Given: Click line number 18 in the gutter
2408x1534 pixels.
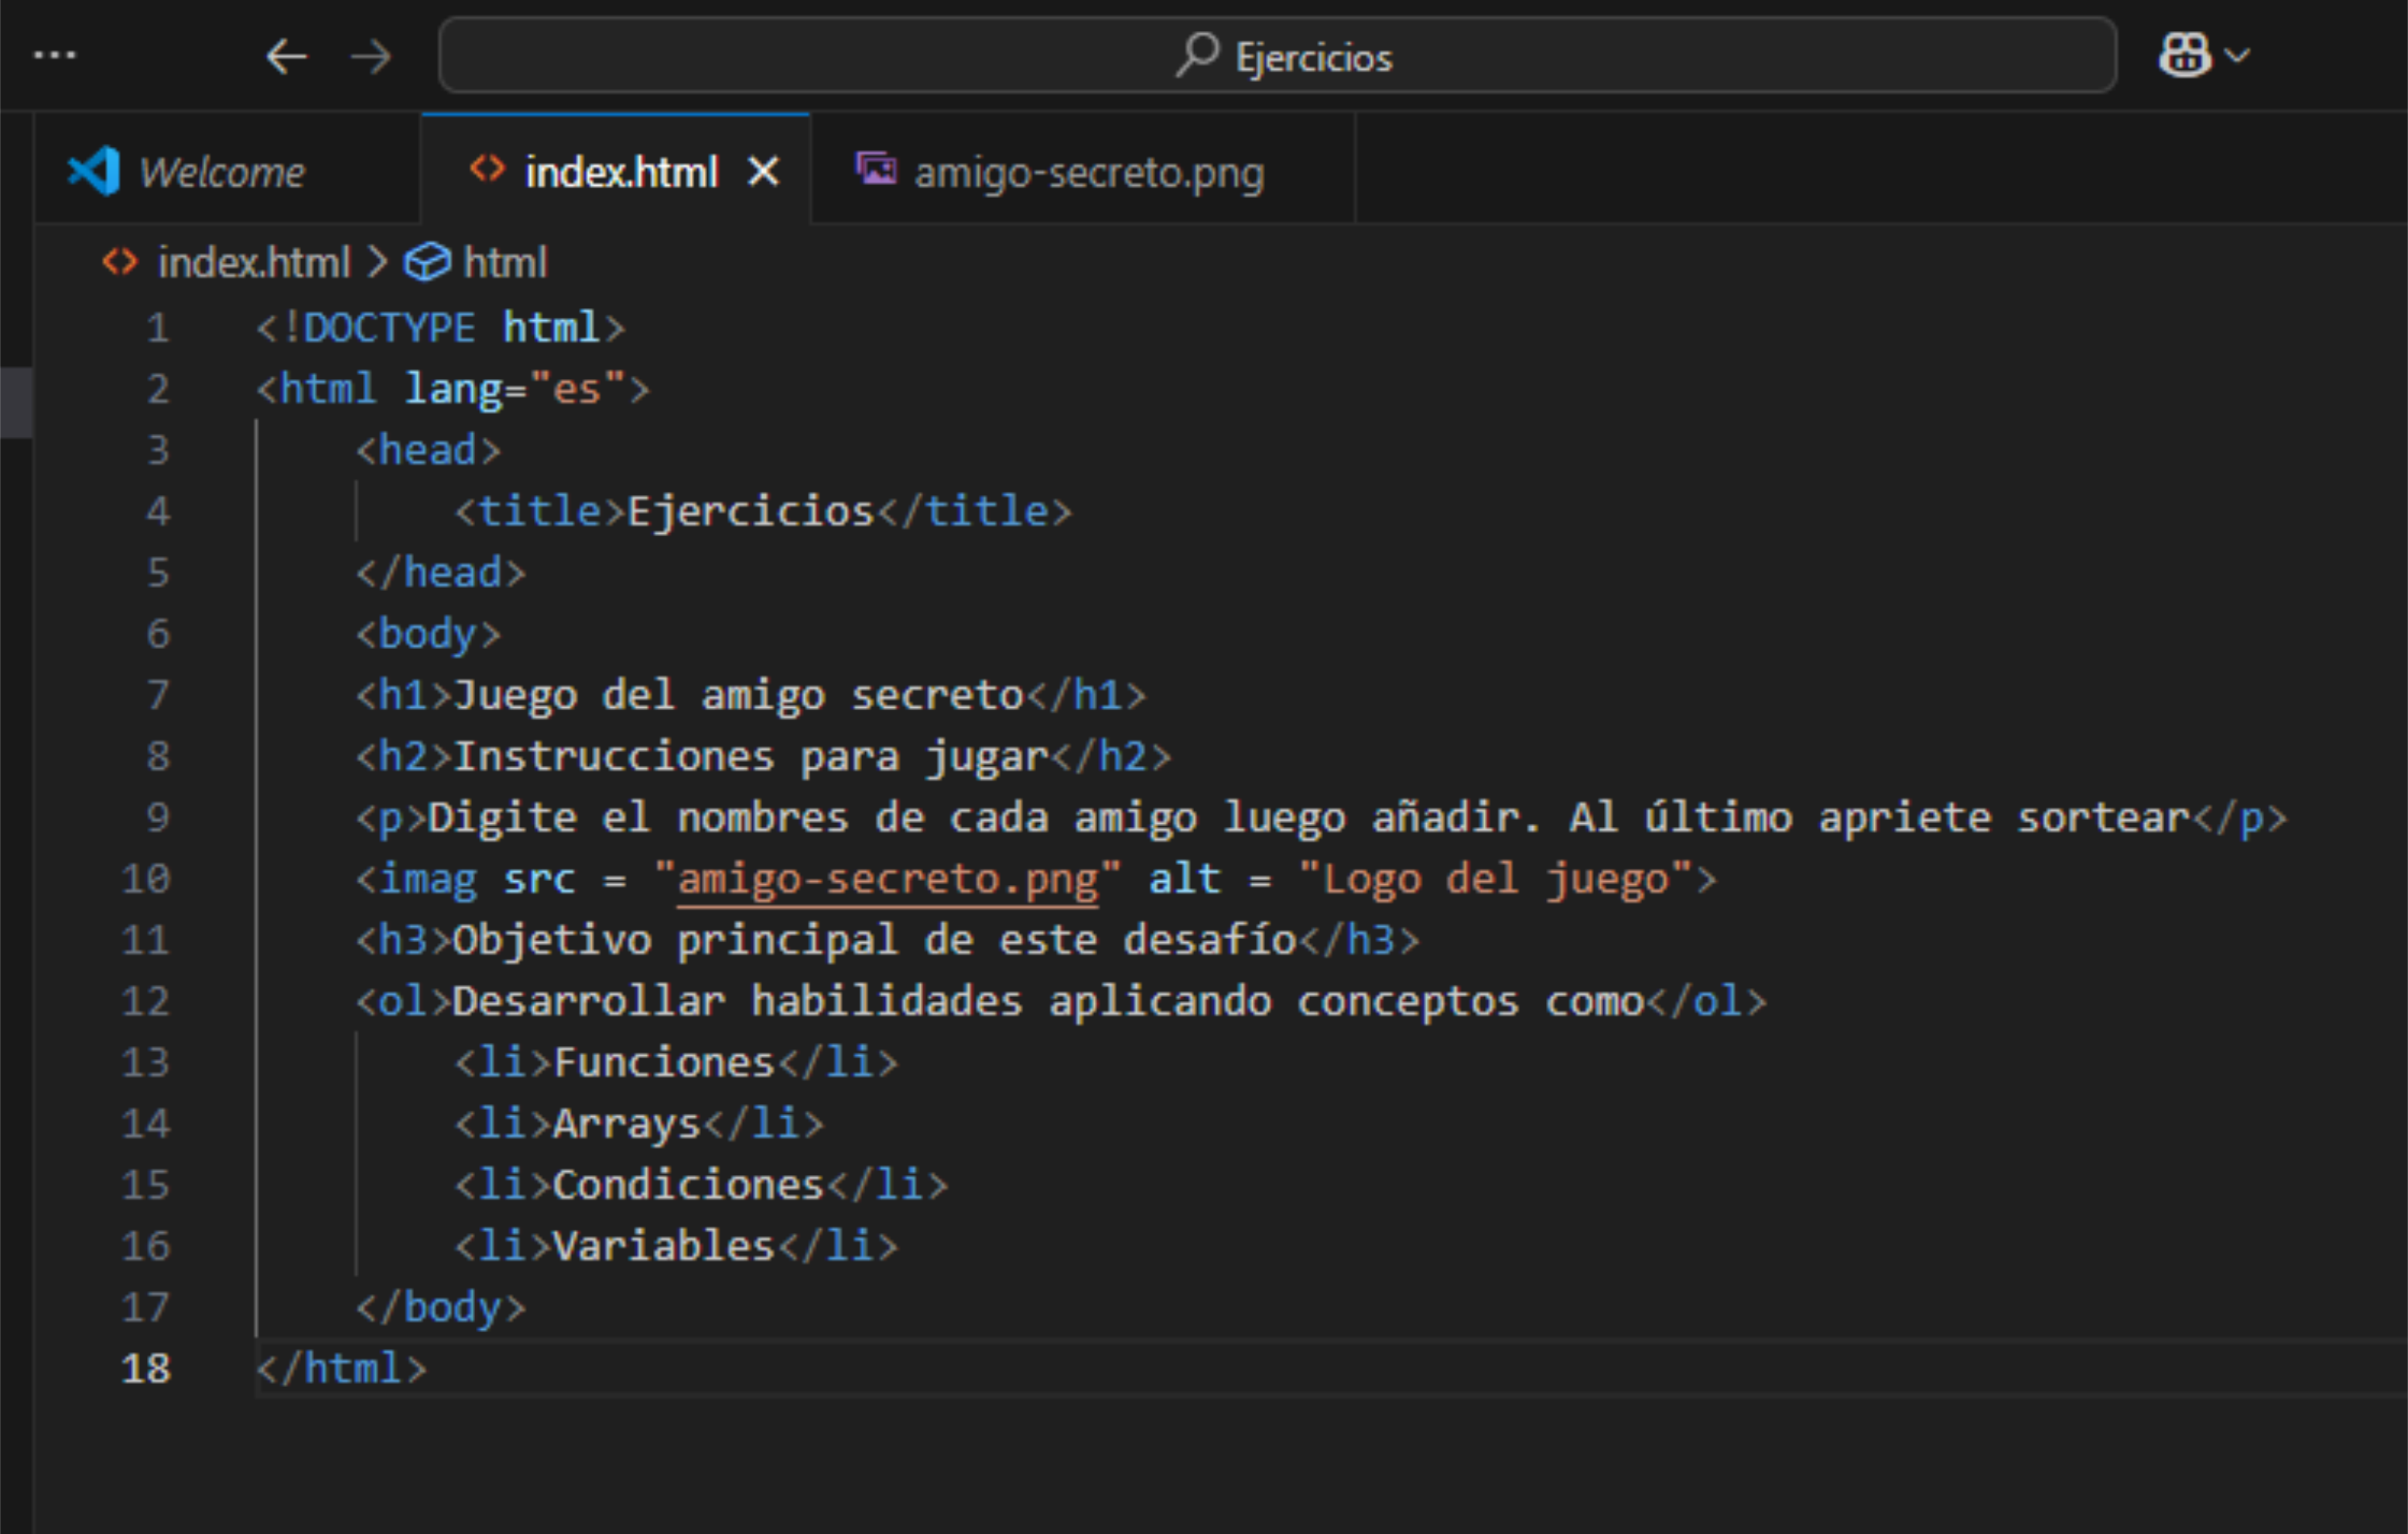Looking at the screenshot, I should [x=146, y=1368].
